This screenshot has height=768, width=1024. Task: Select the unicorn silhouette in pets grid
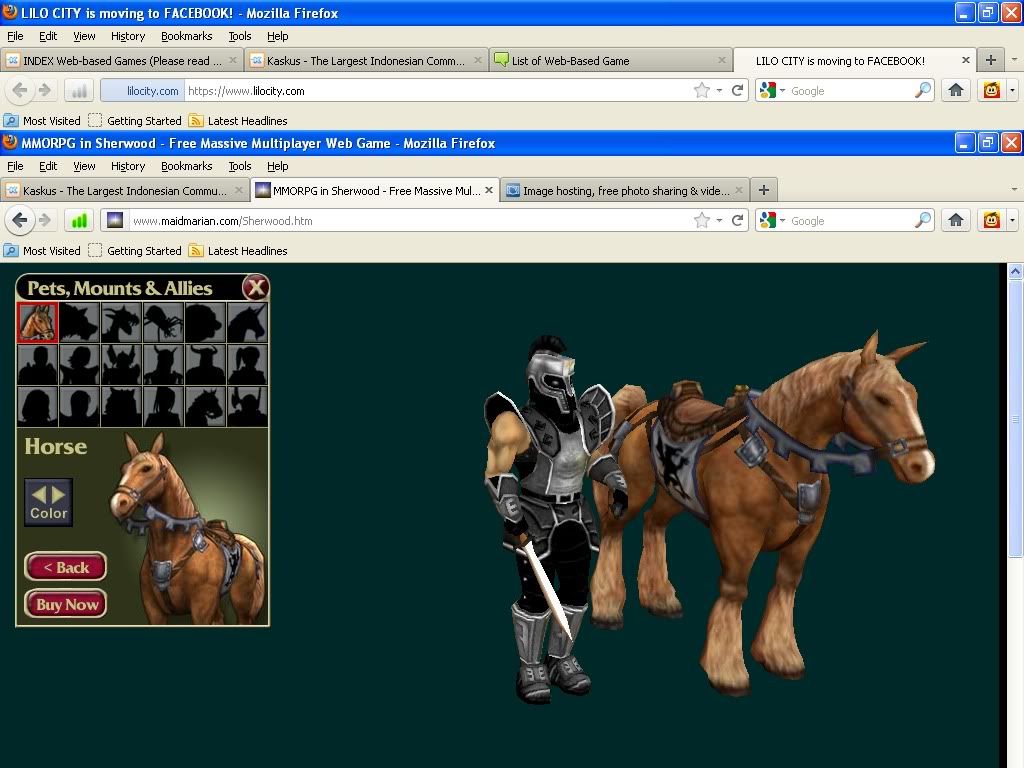pyautogui.click(x=247, y=322)
